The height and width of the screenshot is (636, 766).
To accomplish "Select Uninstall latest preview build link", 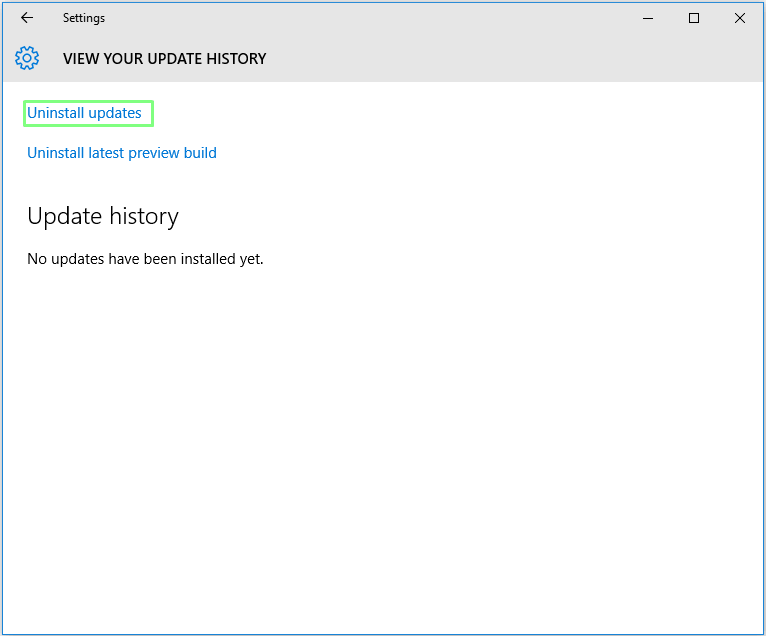I will [122, 153].
